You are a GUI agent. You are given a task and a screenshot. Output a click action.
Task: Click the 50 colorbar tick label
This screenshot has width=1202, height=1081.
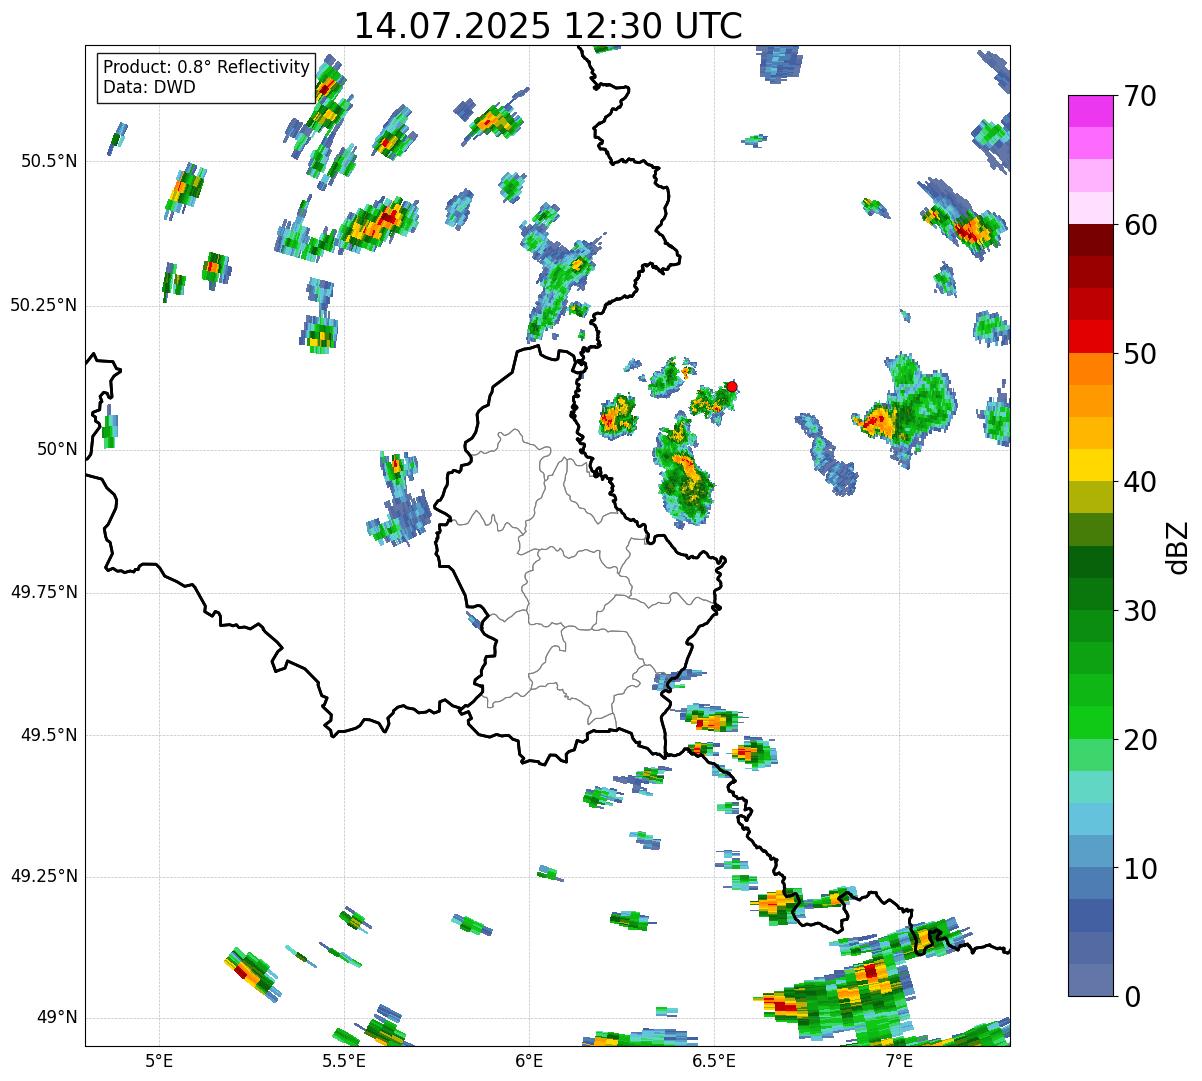coord(1139,354)
